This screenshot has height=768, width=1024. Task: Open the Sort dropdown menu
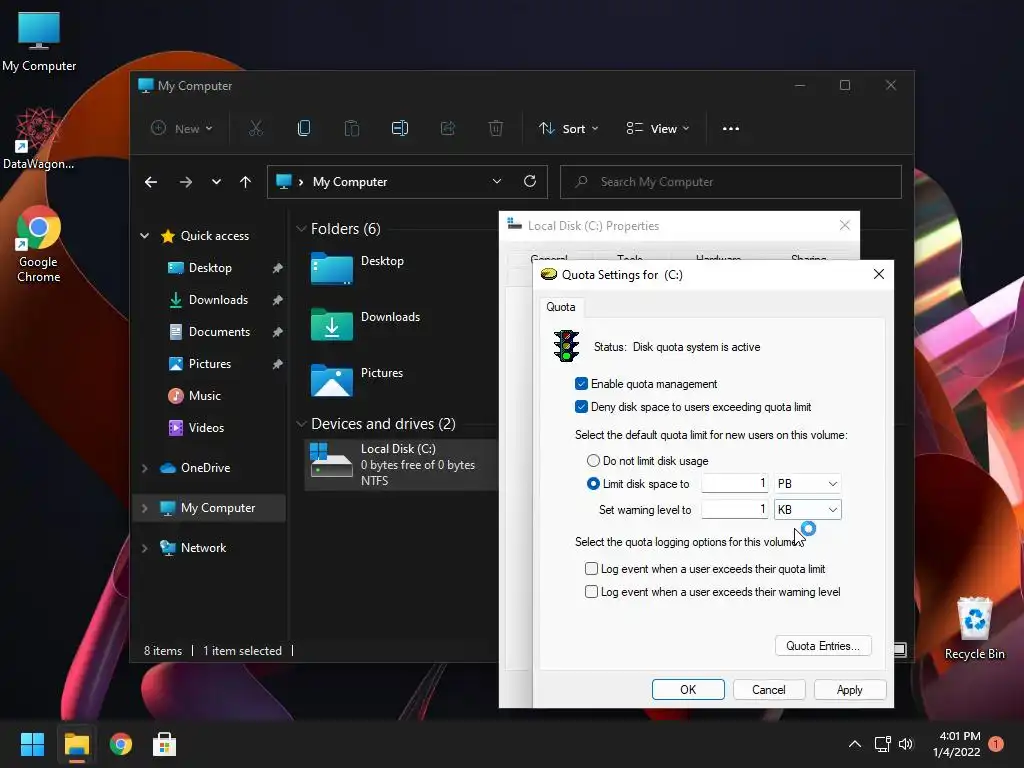click(x=568, y=129)
